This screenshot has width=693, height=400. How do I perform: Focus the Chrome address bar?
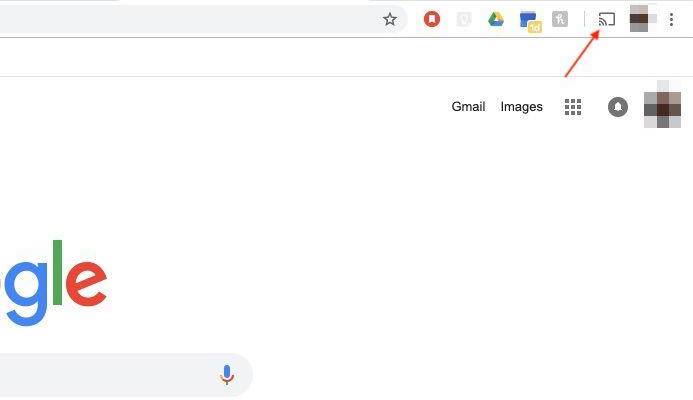(x=186, y=19)
